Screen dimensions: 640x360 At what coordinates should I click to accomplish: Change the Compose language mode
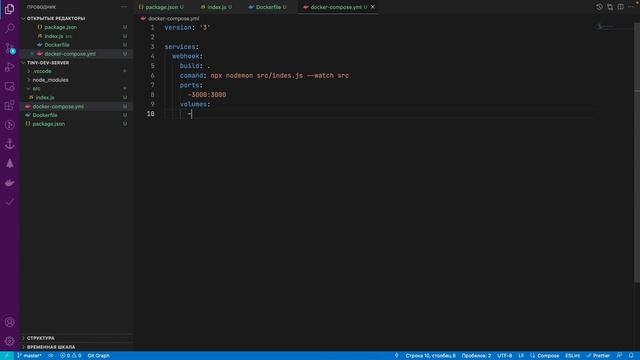click(544, 356)
